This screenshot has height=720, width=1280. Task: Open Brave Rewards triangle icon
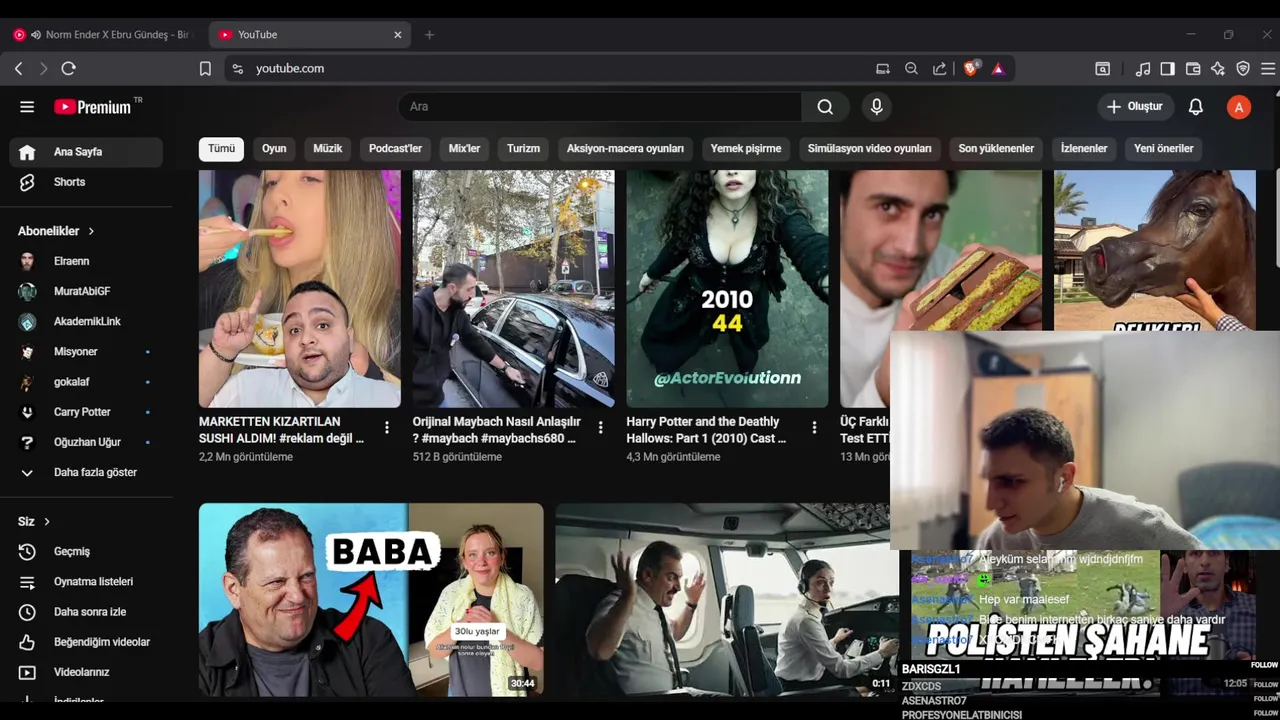(x=998, y=69)
